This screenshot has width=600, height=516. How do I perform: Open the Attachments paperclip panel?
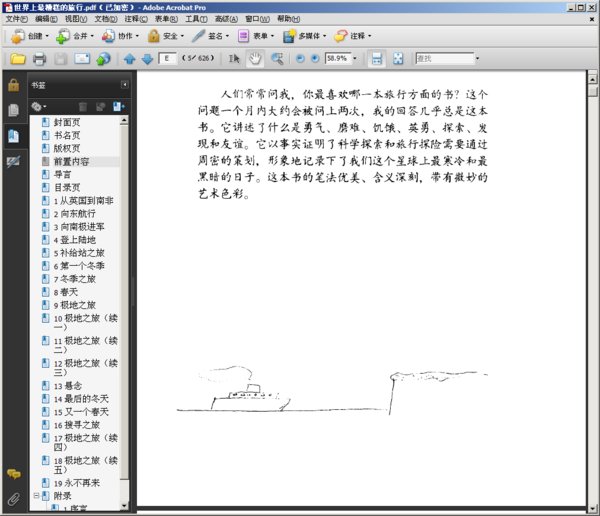[13, 497]
